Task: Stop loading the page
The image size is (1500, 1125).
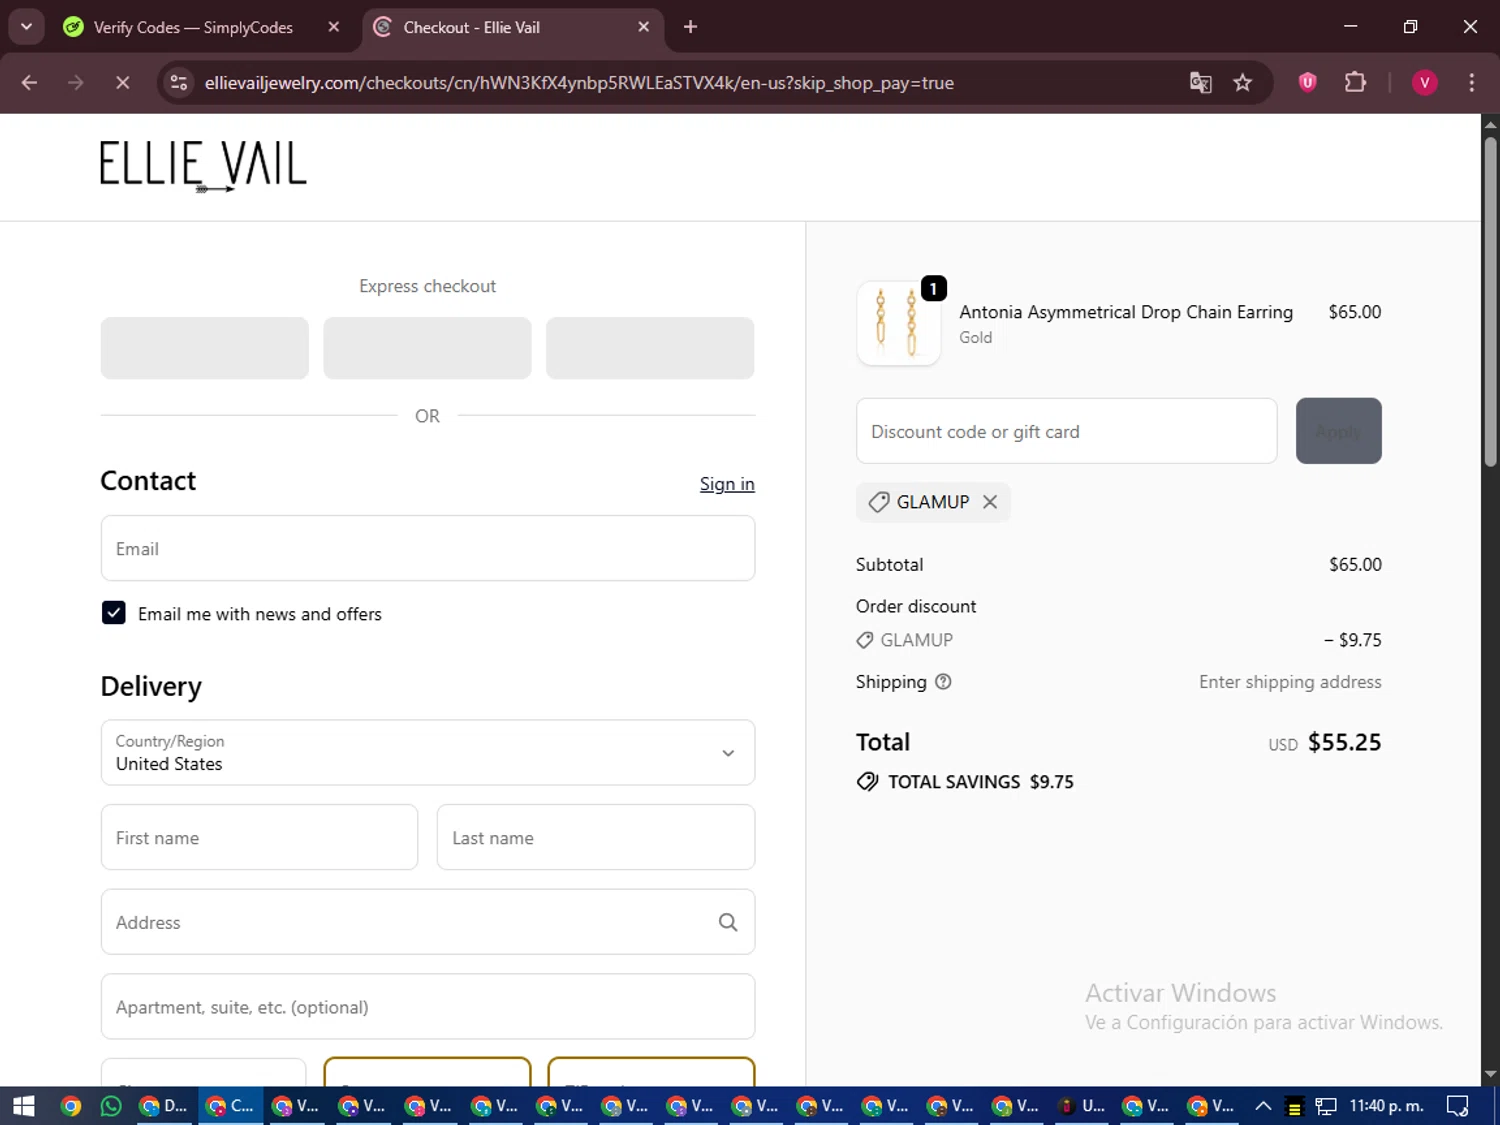Action: (123, 83)
